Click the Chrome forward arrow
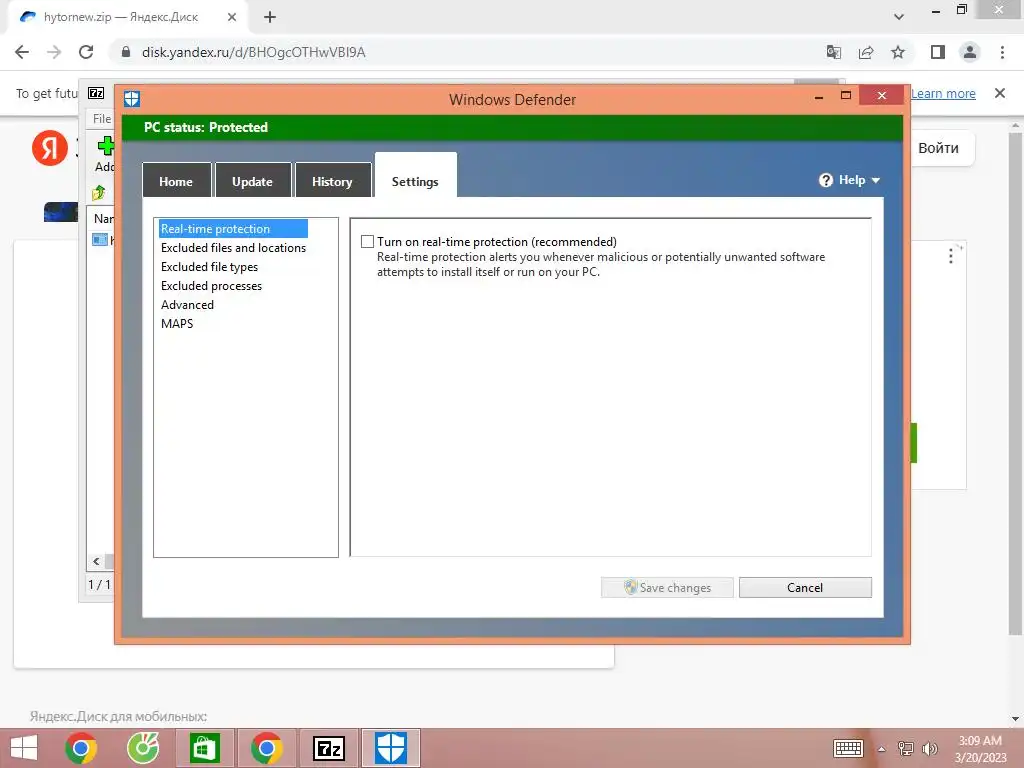This screenshot has height=768, width=1024. [x=54, y=52]
